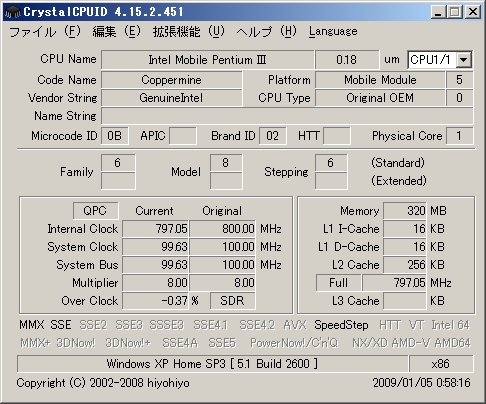
Task: Maximize the CrystalCPUID window
Action: (455, 12)
